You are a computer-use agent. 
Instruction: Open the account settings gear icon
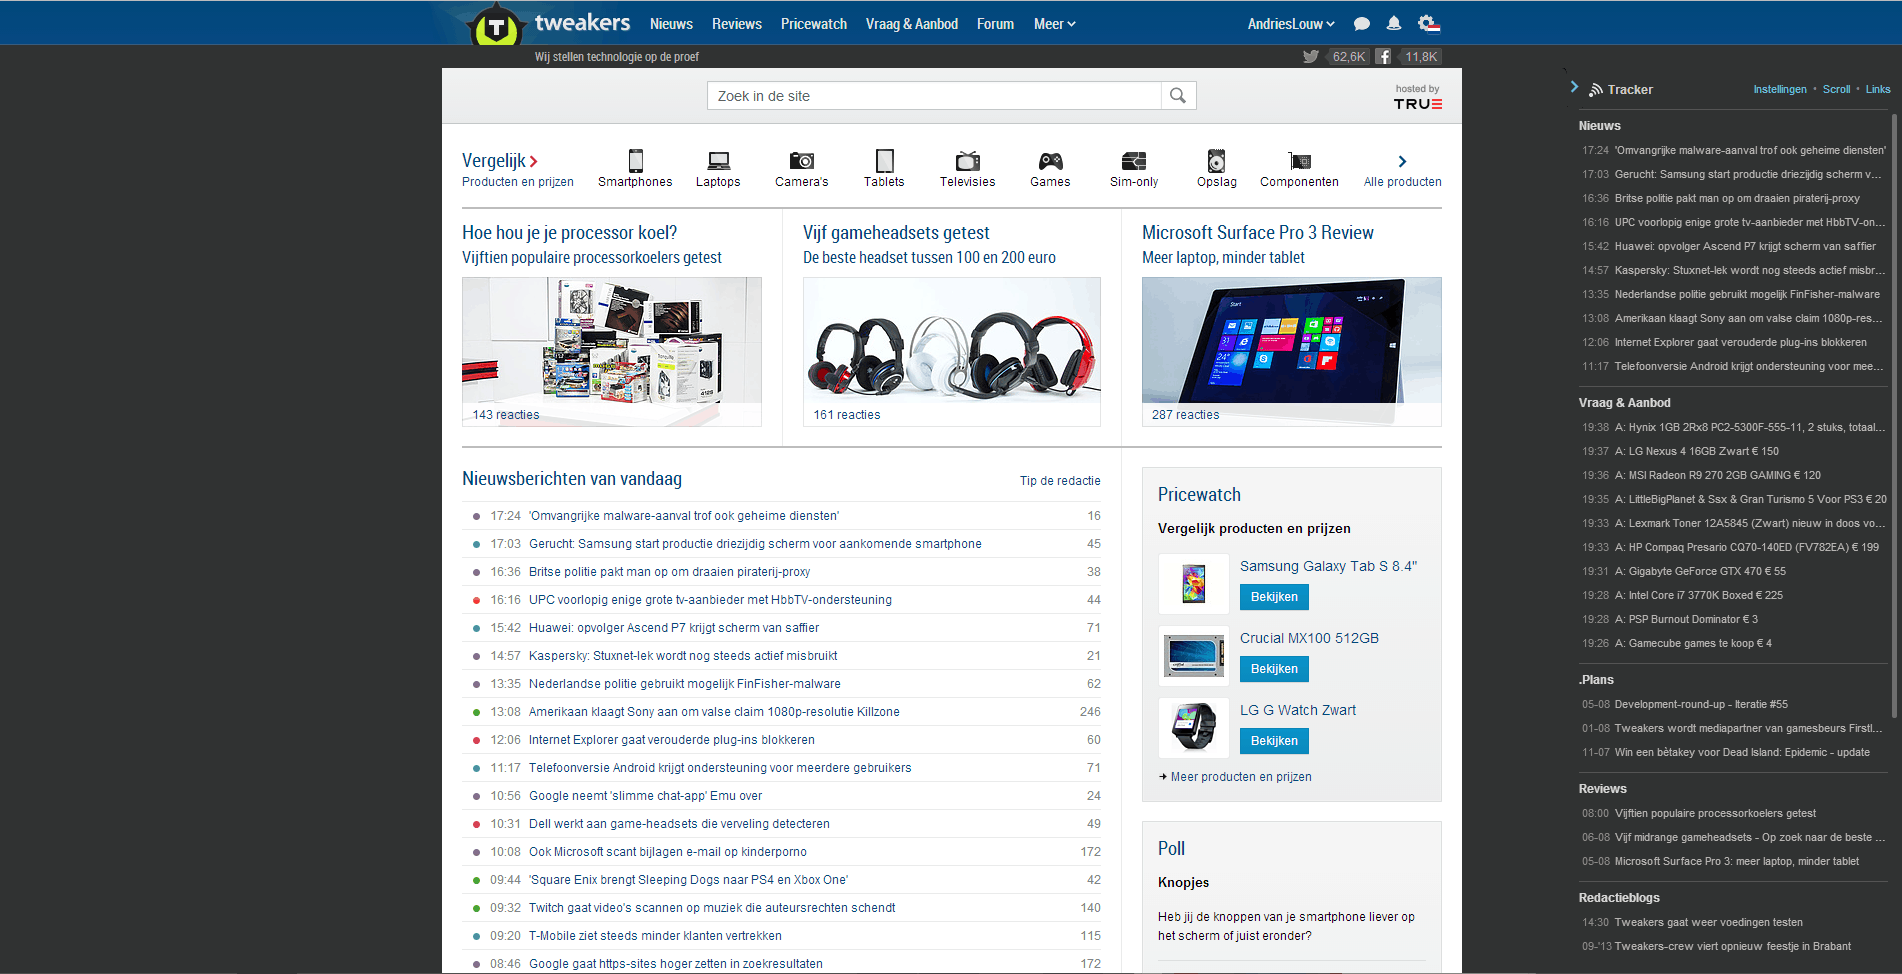pos(1429,24)
